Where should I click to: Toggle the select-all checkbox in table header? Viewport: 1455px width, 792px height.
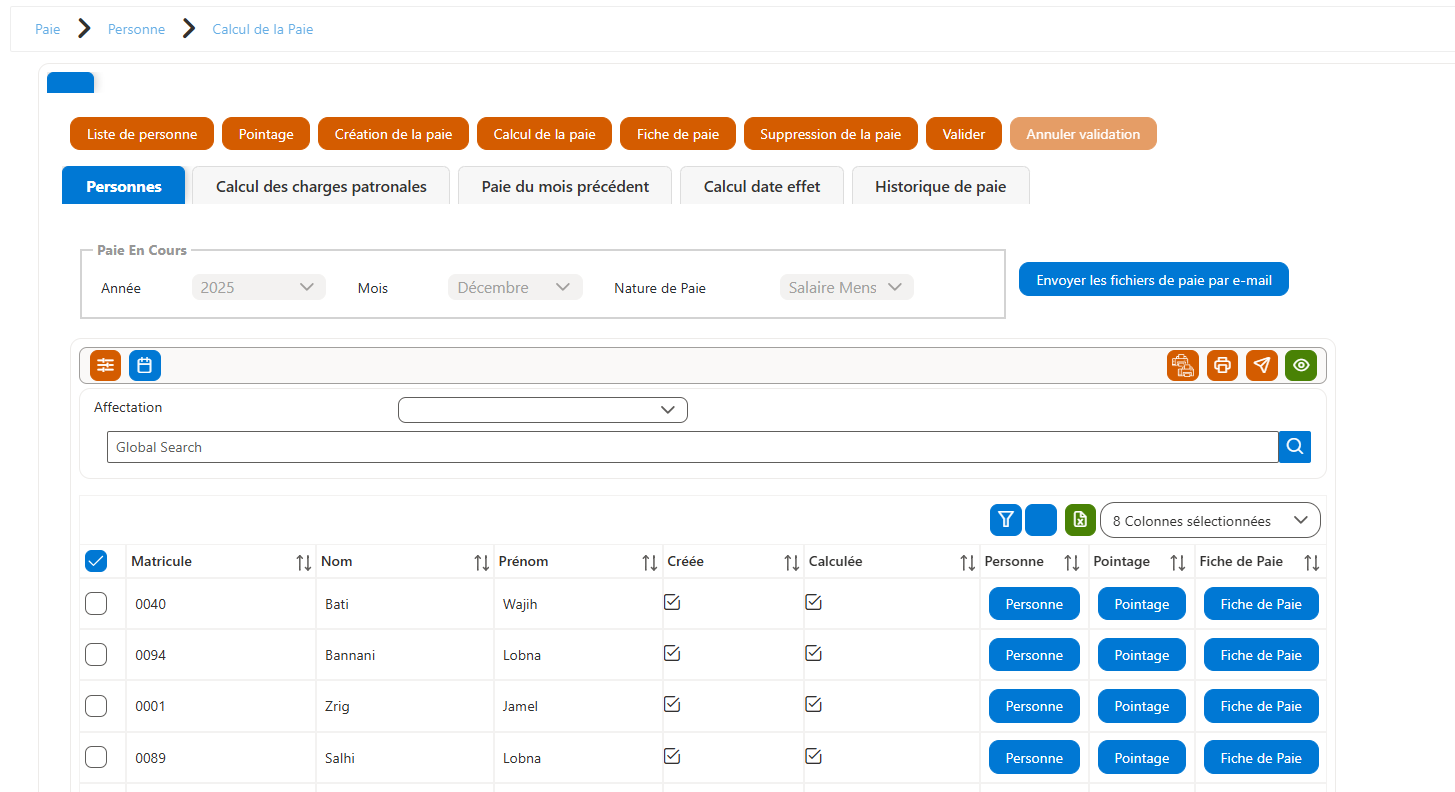96,561
